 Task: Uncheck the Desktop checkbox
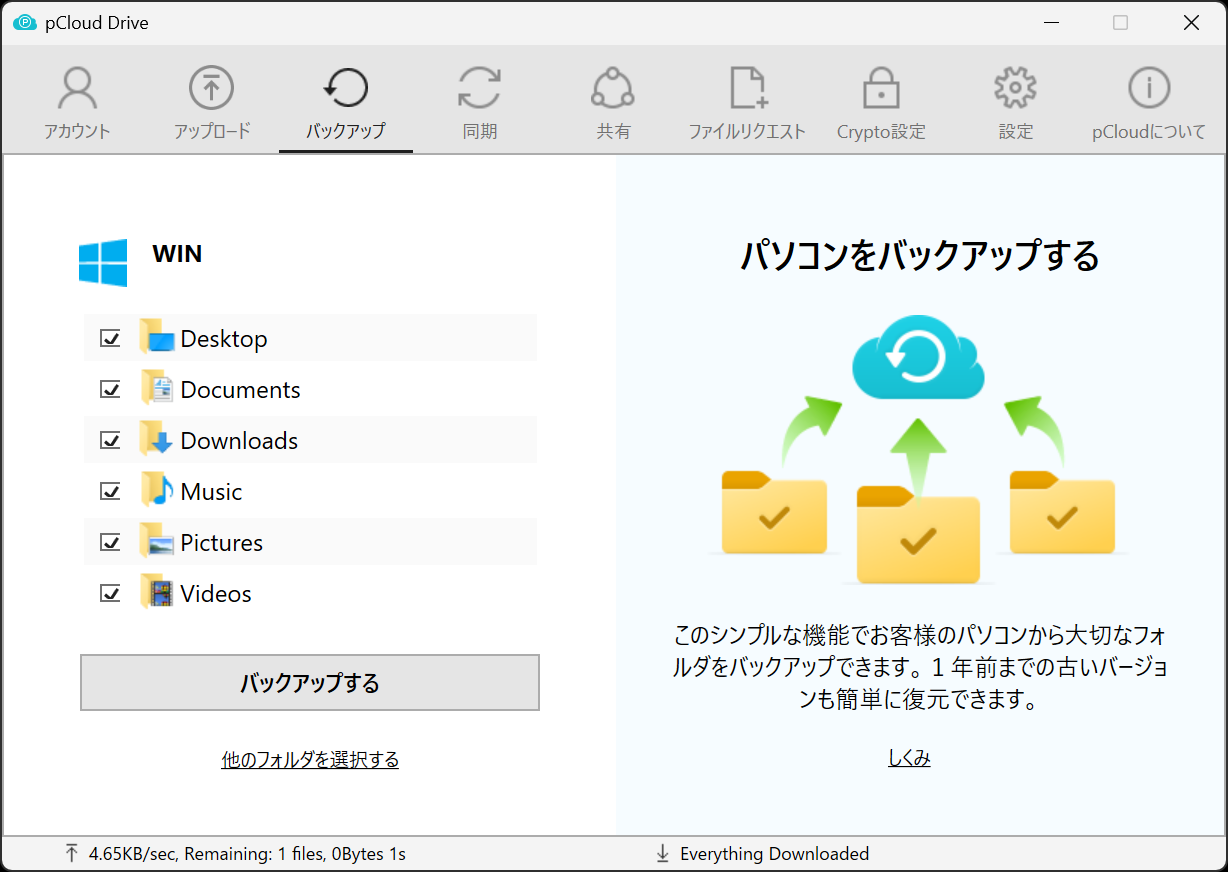pyautogui.click(x=111, y=338)
